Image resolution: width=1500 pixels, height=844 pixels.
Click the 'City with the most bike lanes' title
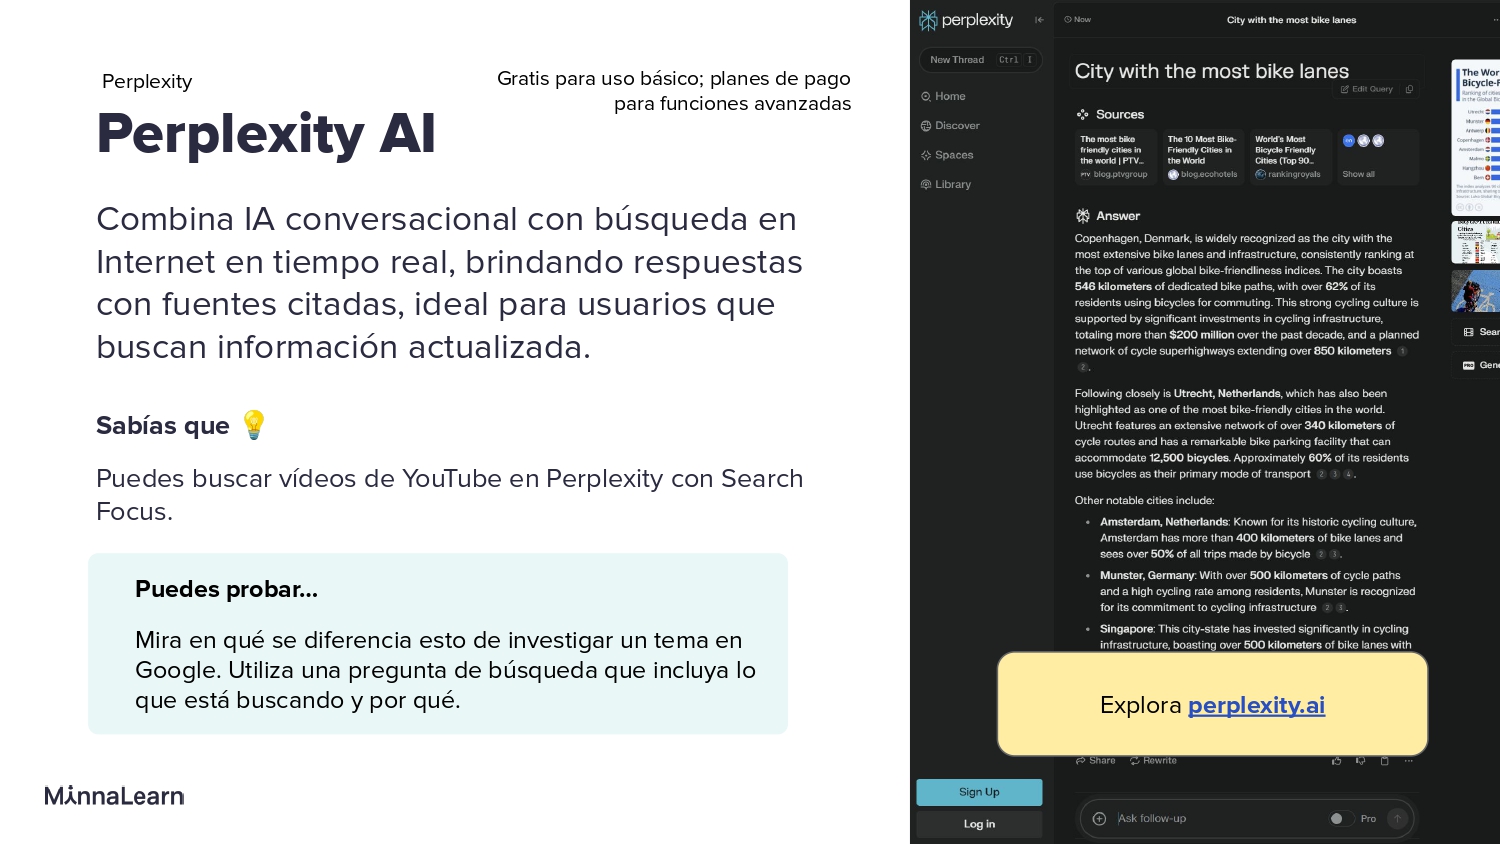click(1212, 71)
